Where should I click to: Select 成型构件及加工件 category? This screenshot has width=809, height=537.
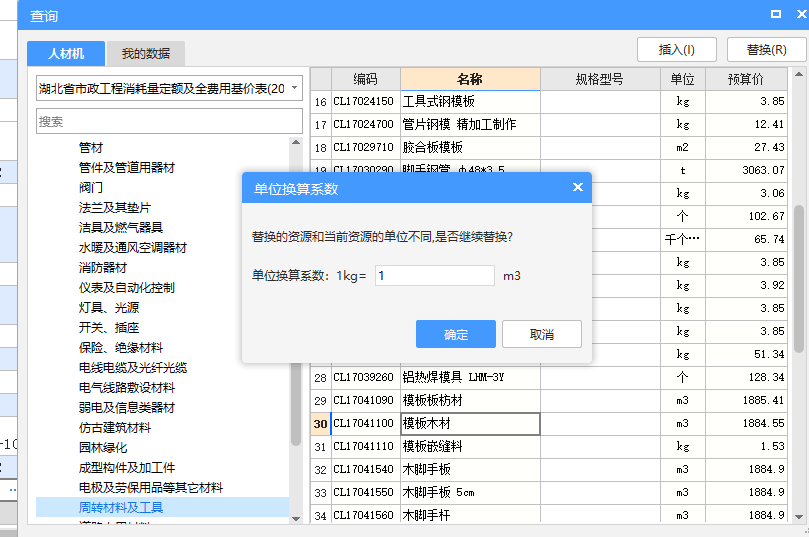(127, 468)
